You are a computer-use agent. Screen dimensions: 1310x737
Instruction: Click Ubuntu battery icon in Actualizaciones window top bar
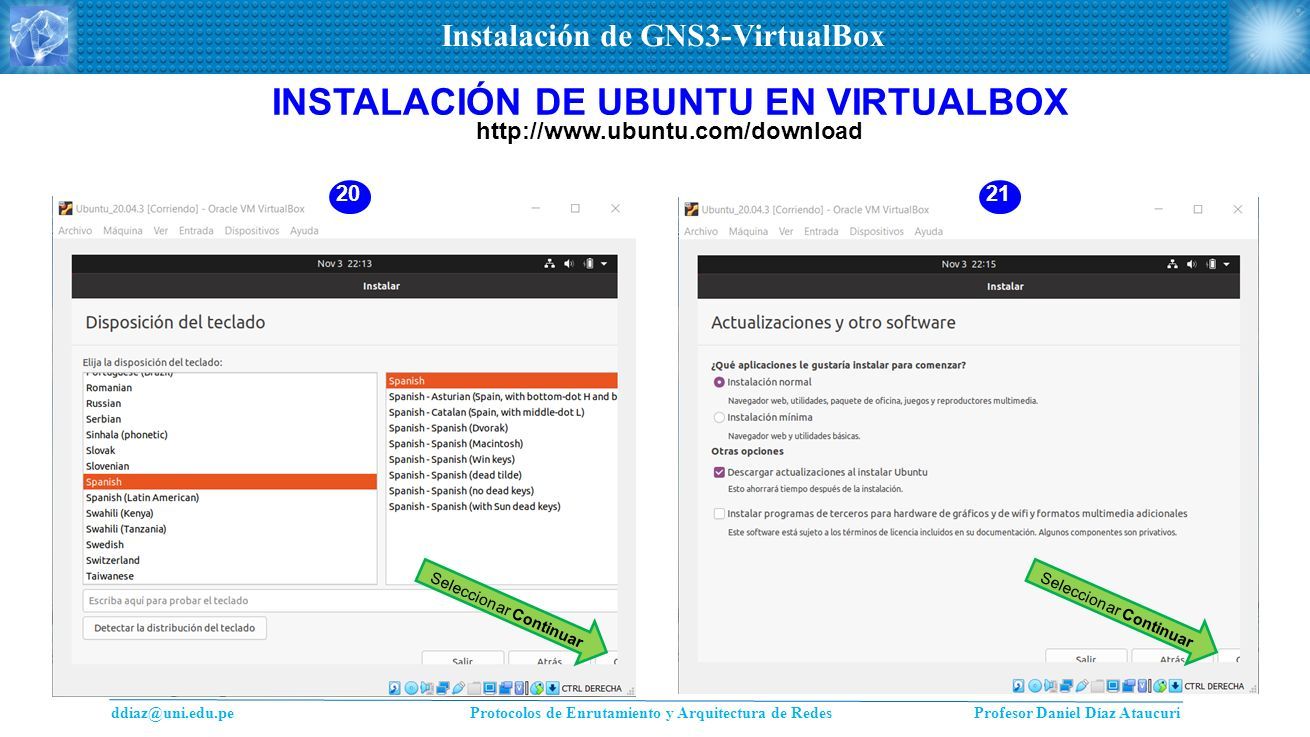point(1212,264)
